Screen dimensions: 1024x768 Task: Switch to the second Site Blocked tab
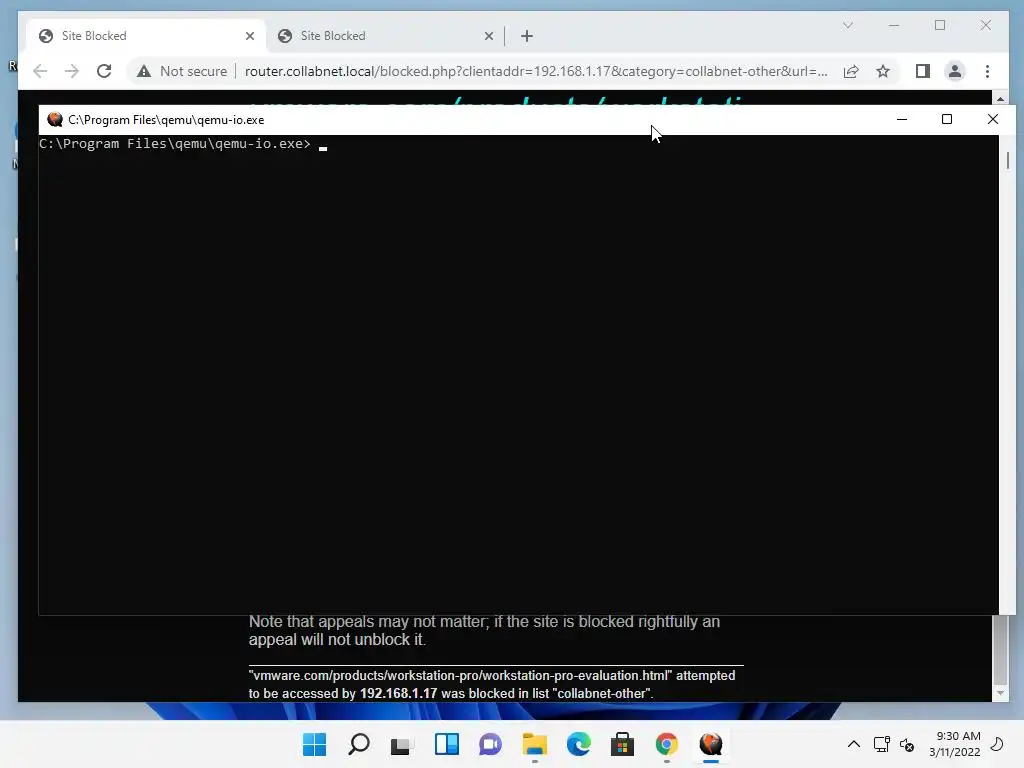point(384,36)
